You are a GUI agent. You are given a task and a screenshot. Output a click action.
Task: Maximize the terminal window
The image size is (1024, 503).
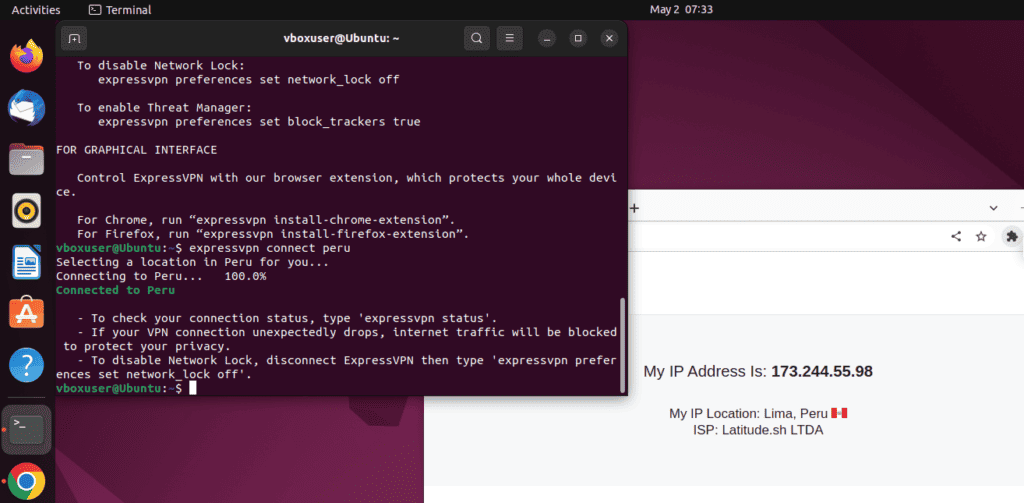point(578,39)
